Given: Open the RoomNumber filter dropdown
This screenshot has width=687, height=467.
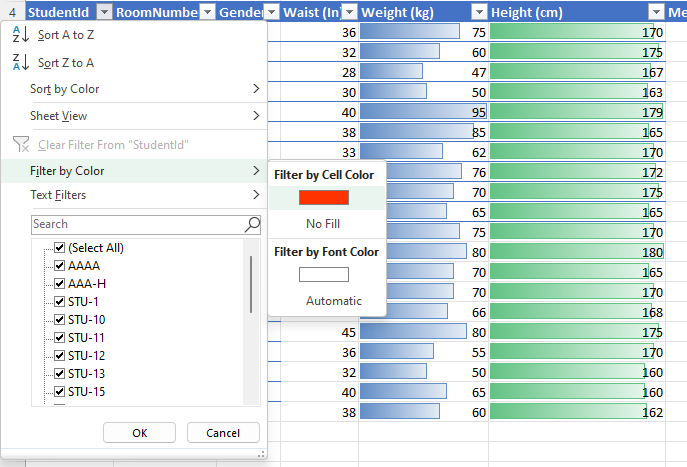Looking at the screenshot, I should tap(208, 12).
